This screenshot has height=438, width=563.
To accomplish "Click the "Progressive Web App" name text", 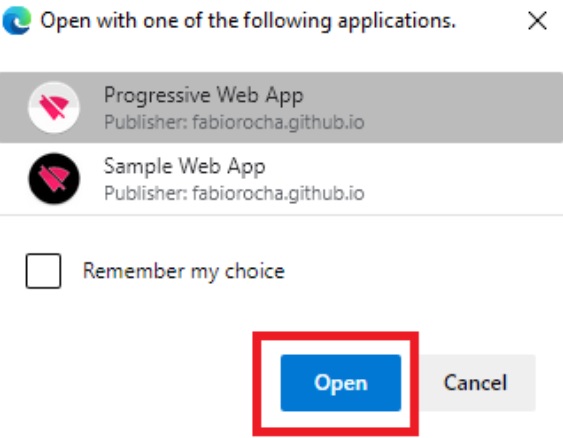I will tap(204, 95).
